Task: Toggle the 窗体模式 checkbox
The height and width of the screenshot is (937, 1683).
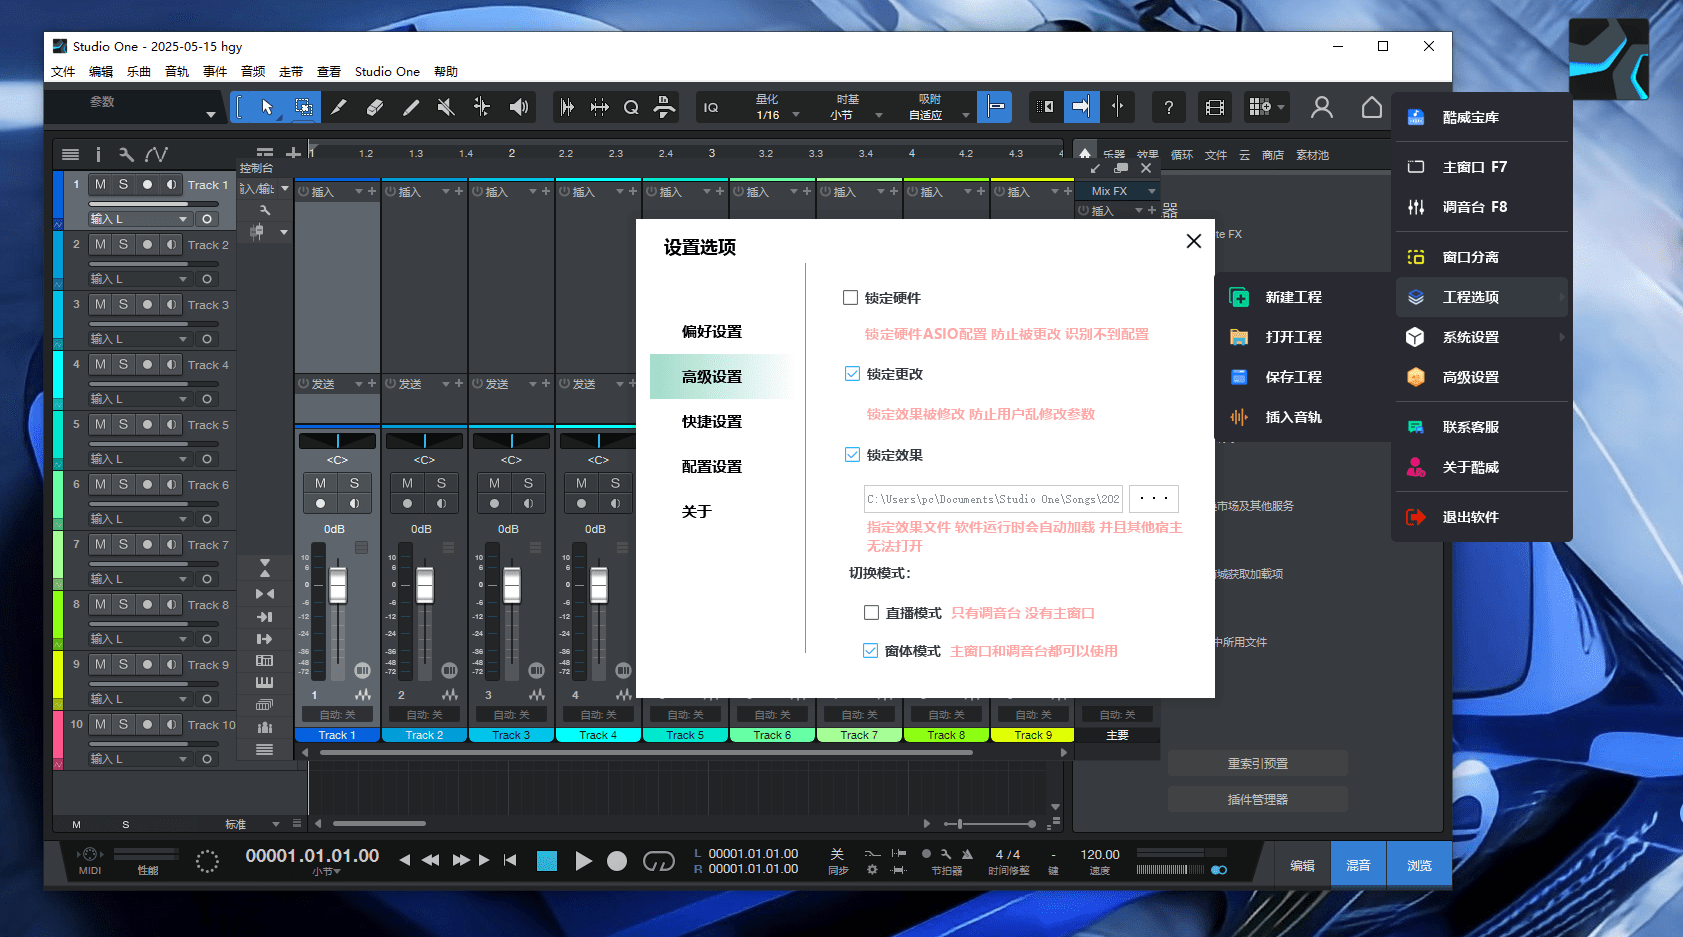Action: (x=870, y=651)
